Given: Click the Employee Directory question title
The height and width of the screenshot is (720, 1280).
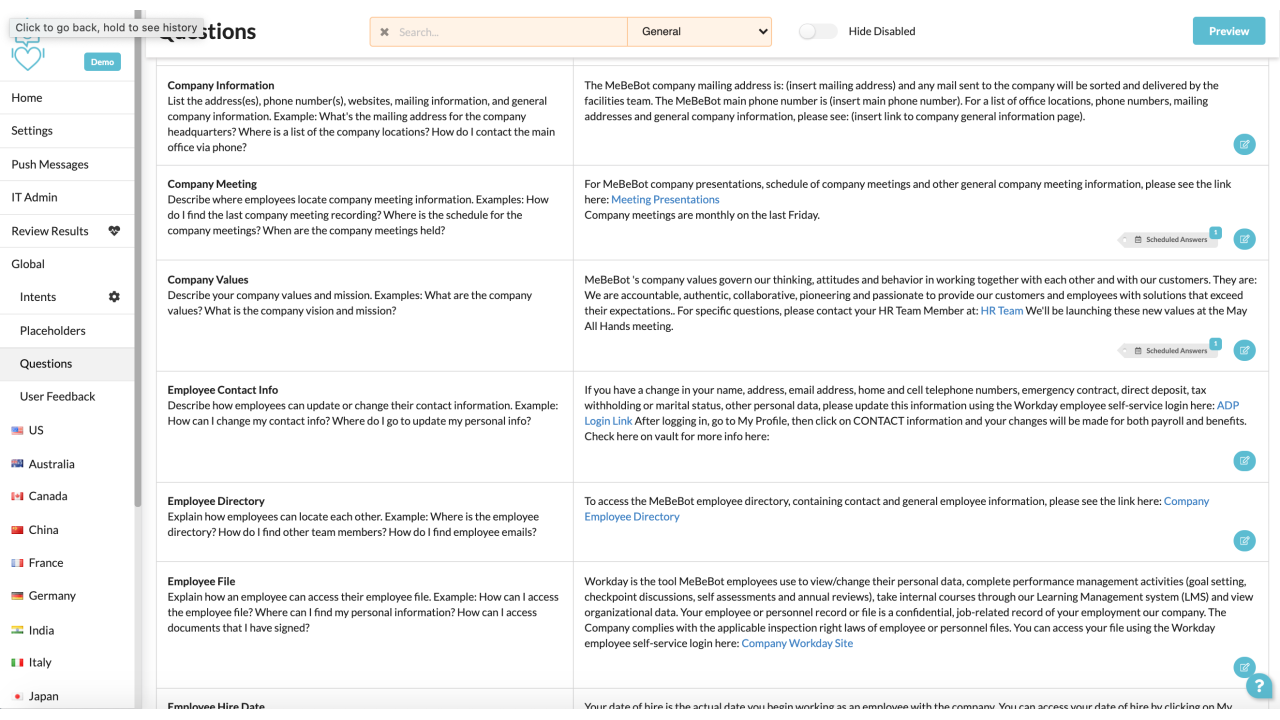Looking at the screenshot, I should click(x=216, y=501).
